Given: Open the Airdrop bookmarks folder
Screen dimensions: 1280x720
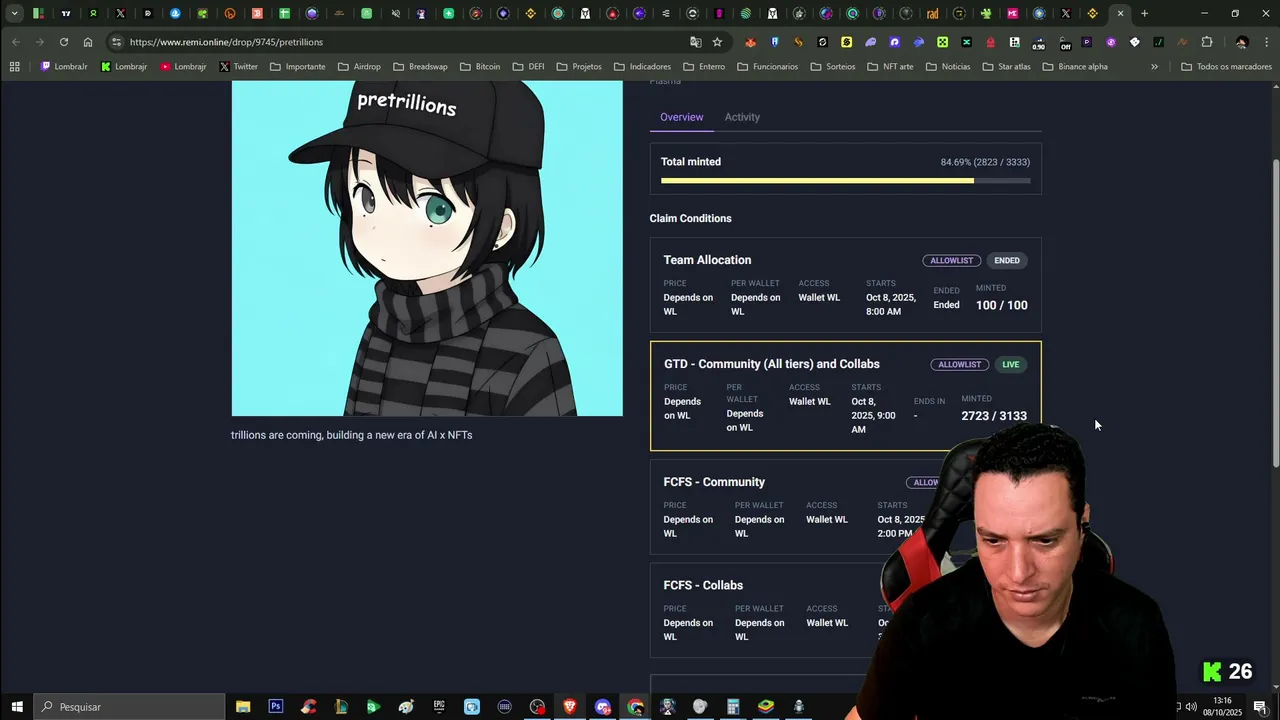Looking at the screenshot, I should click(x=359, y=67).
